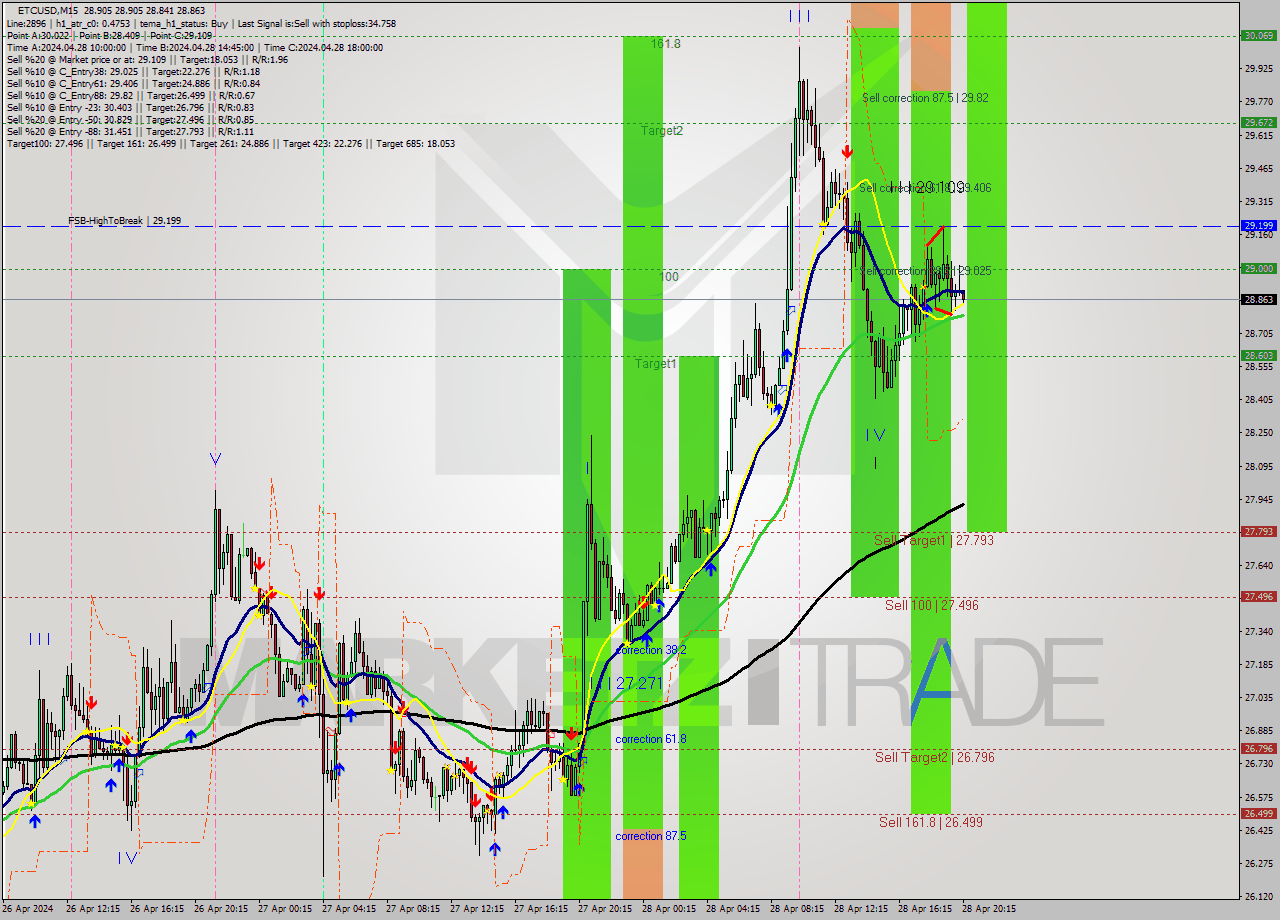Click the 'Sell correction 87.5 | 29.82' label
Screen dimensions: 1280x920
[925, 98]
